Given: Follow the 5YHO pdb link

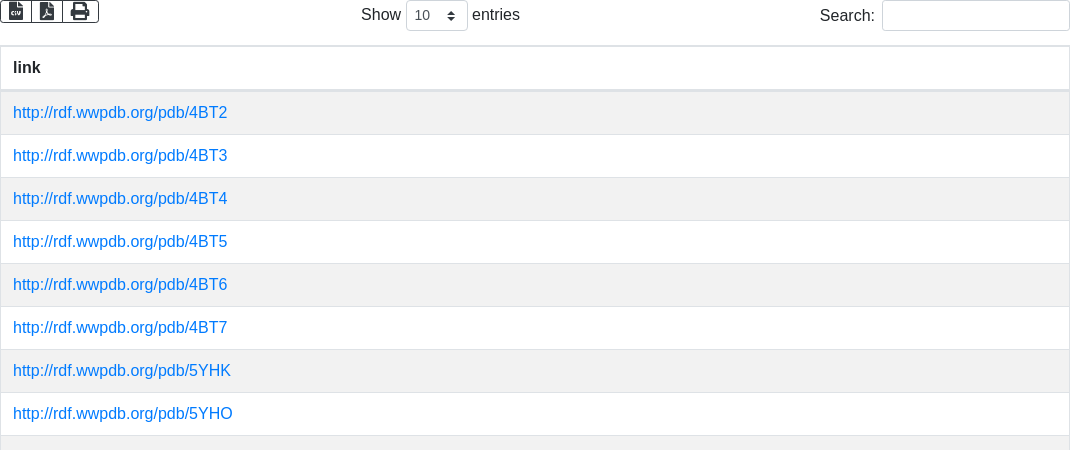Looking at the screenshot, I should 123,414.
